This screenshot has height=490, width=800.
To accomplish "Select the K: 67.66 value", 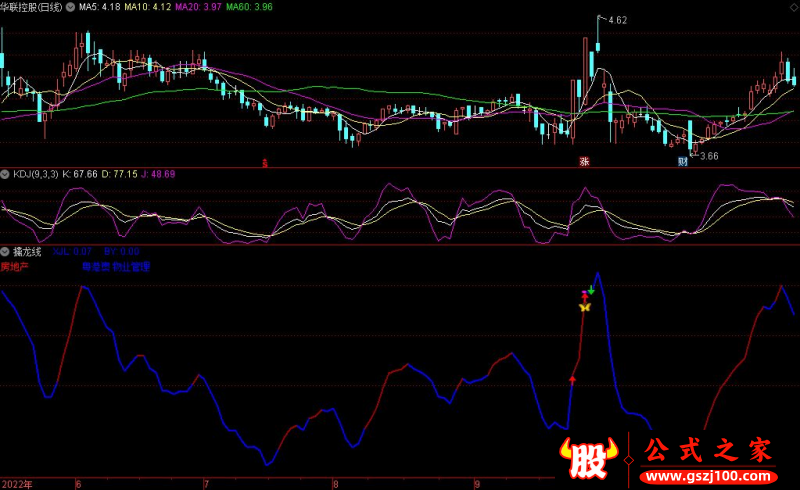I will tap(80, 174).
